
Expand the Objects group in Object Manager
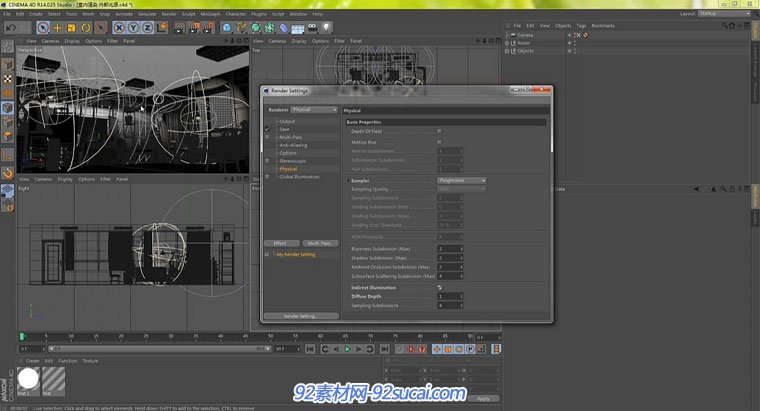(x=507, y=50)
